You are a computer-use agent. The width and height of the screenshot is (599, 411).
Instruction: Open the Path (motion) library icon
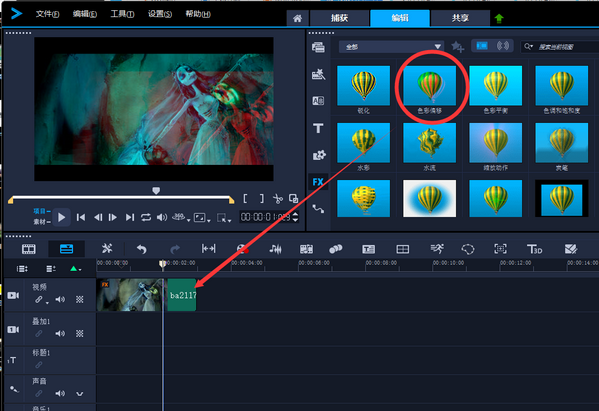pyautogui.click(x=318, y=209)
